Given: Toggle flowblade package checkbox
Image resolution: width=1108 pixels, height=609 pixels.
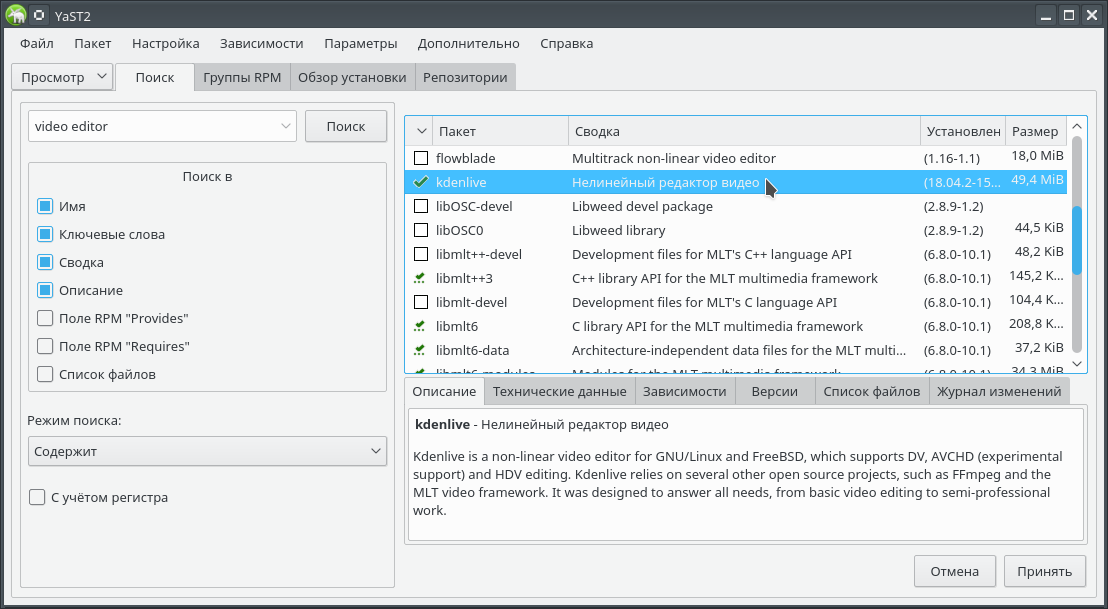Looking at the screenshot, I should pyautogui.click(x=420, y=158).
